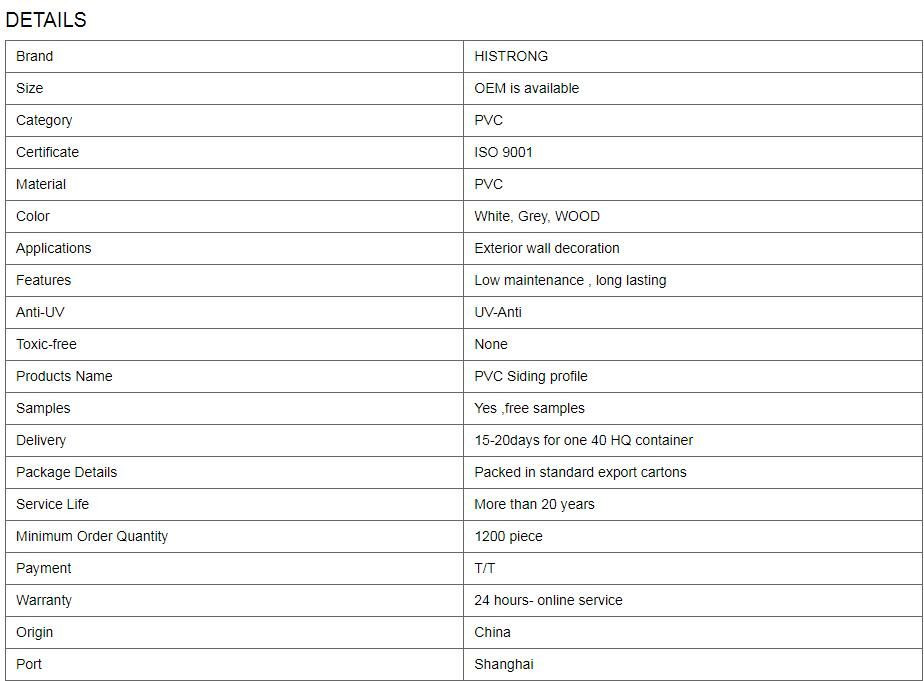Select the PVC Siding profile value
Screen dimensions: 924x681
click(531, 376)
